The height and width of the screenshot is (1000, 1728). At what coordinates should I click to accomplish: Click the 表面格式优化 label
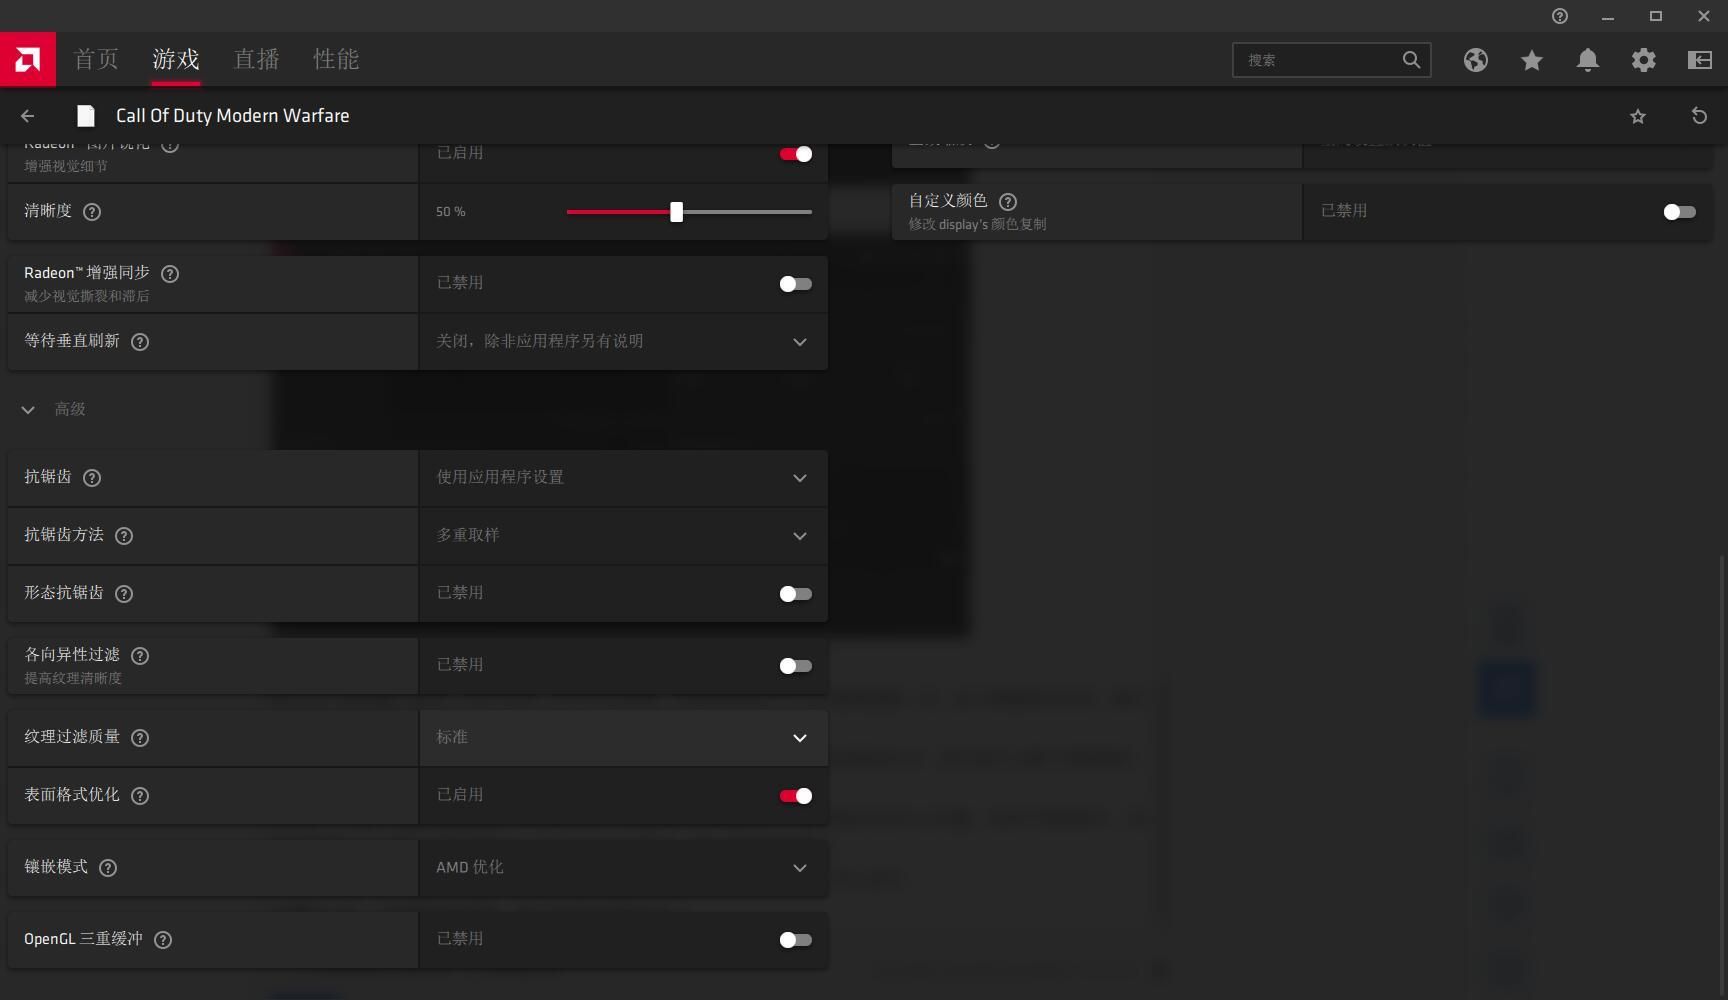tap(72, 795)
